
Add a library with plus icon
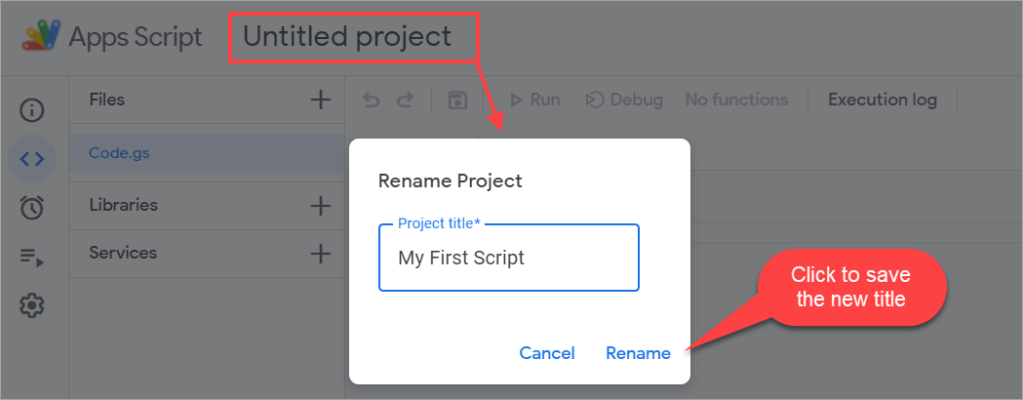[x=320, y=205]
